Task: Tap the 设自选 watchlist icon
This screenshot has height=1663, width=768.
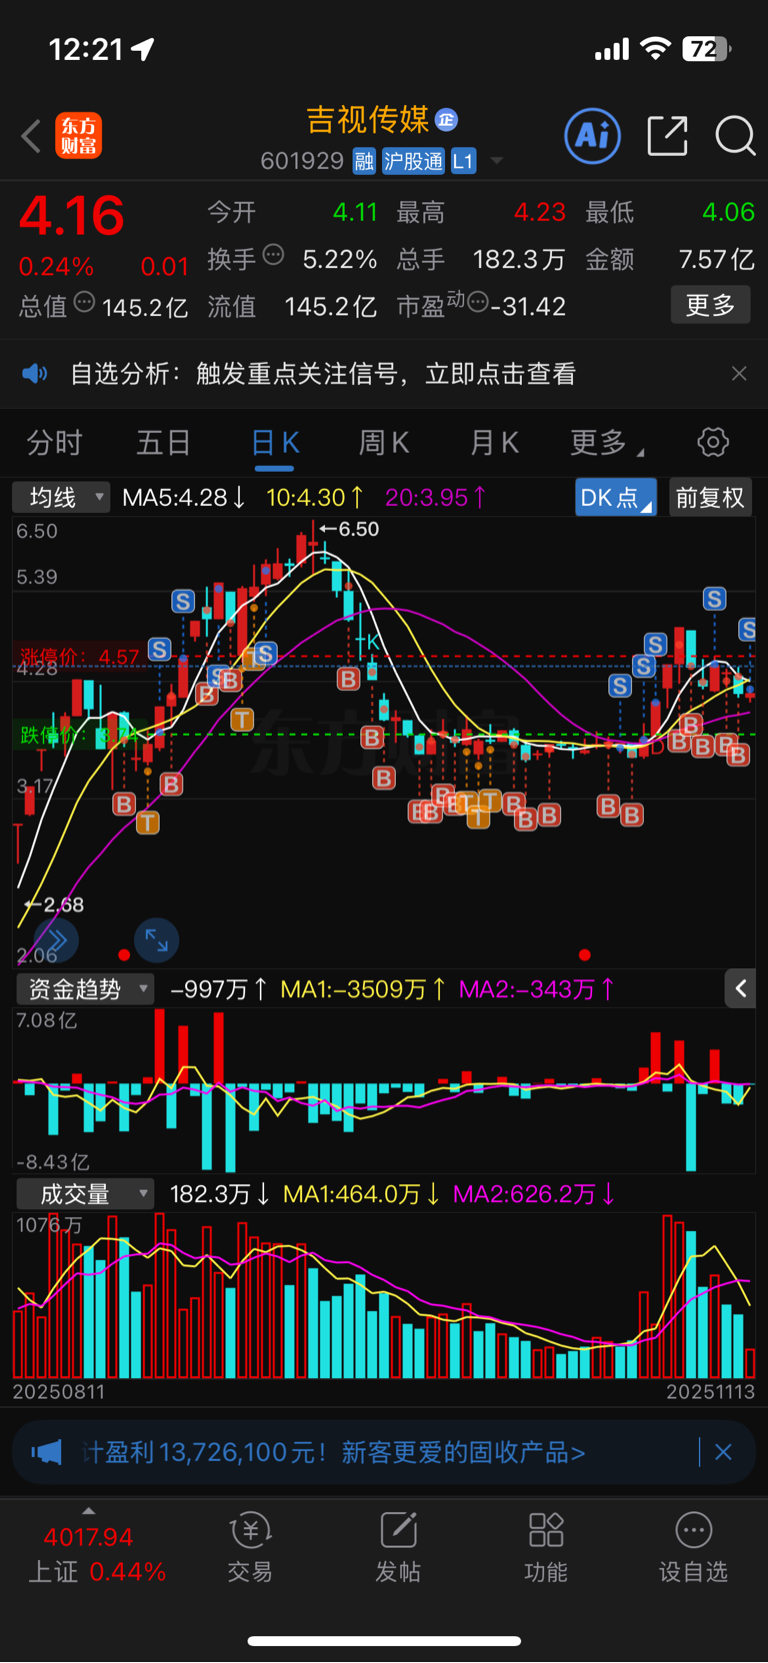Action: pos(693,1548)
